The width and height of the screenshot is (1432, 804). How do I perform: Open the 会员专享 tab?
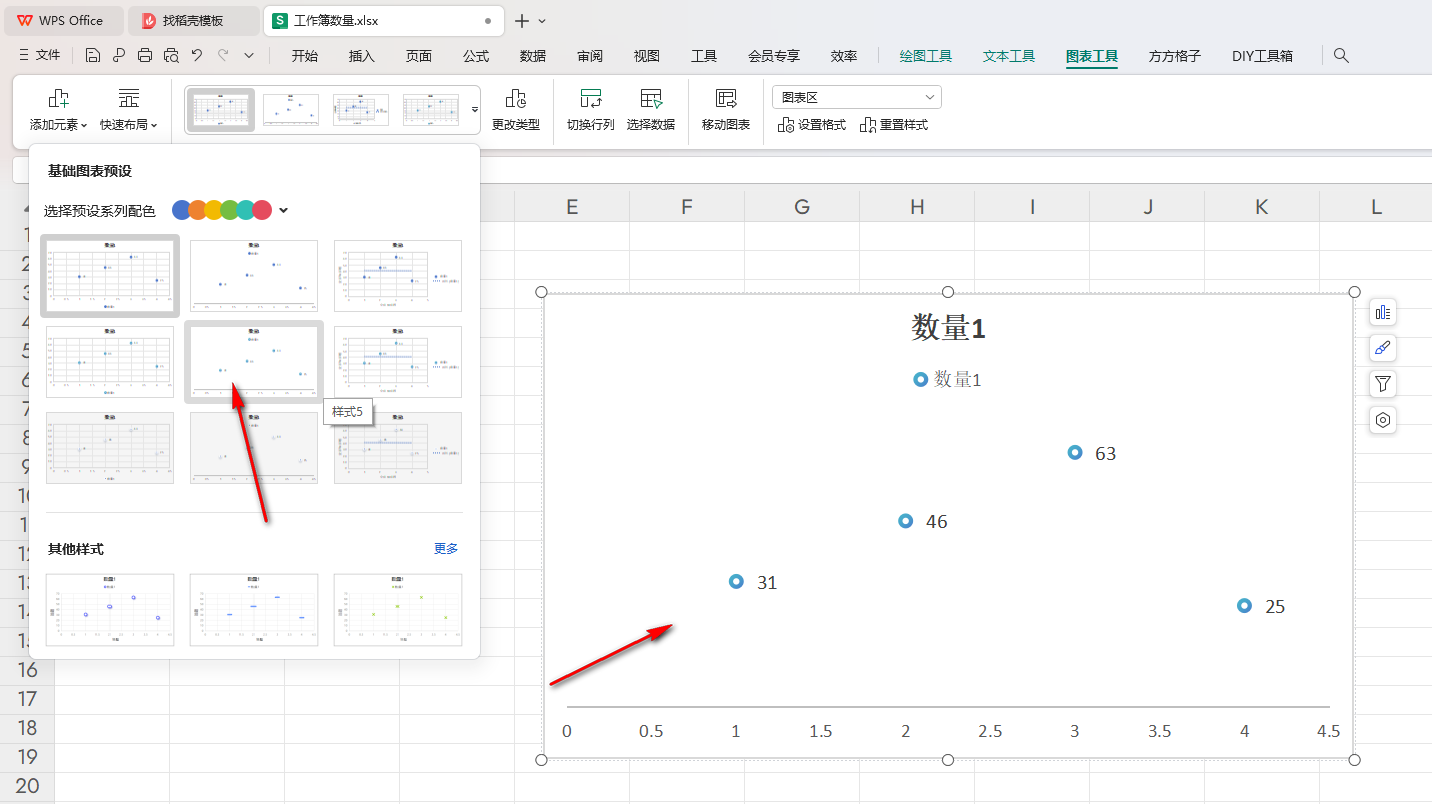(774, 56)
